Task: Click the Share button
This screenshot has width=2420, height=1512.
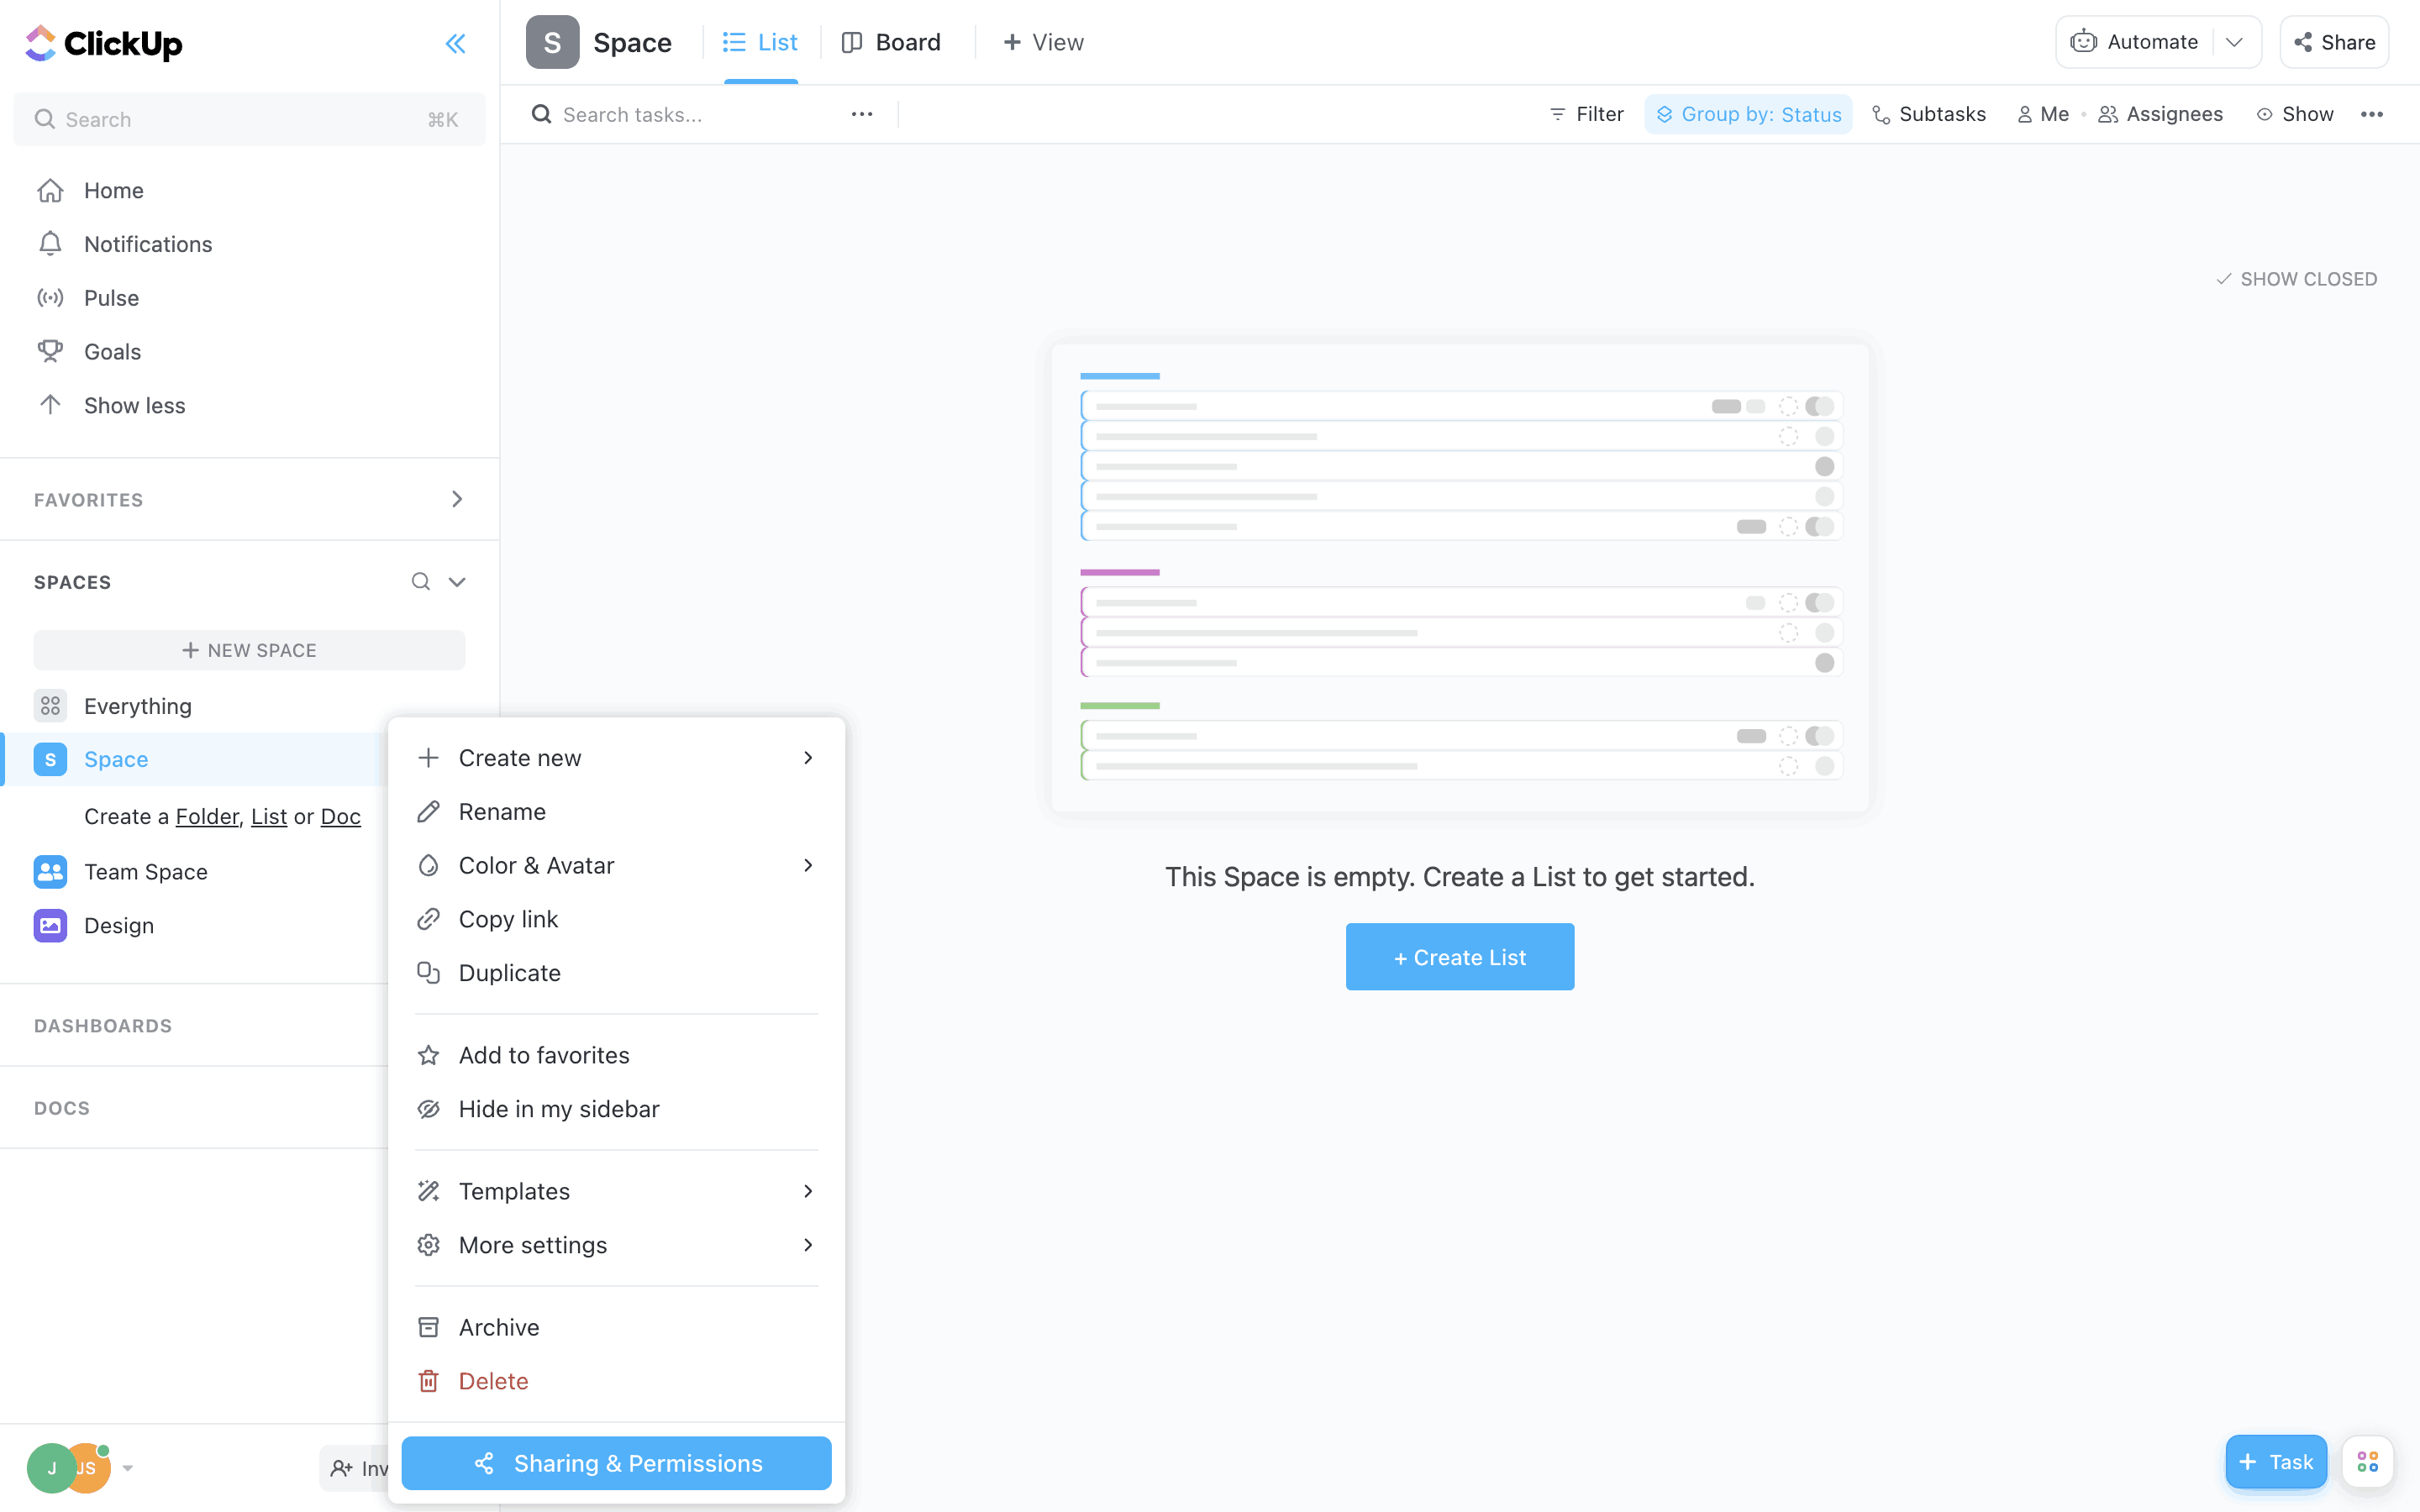Action: (2334, 42)
